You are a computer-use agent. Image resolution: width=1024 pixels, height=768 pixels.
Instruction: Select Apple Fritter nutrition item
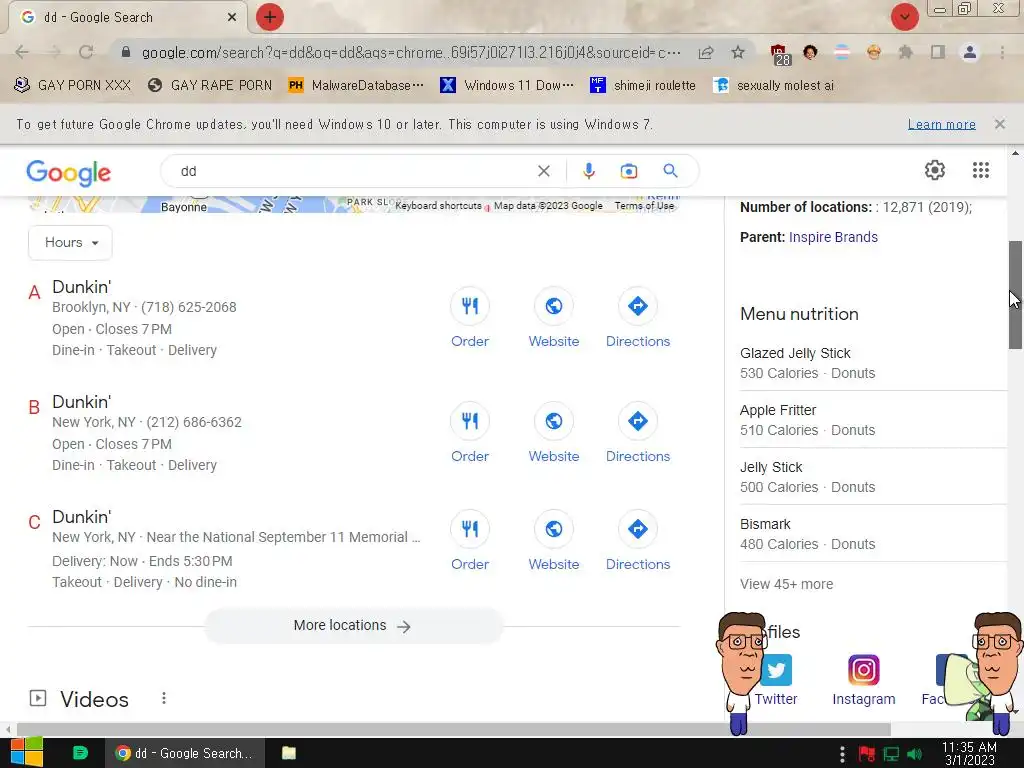(873, 420)
